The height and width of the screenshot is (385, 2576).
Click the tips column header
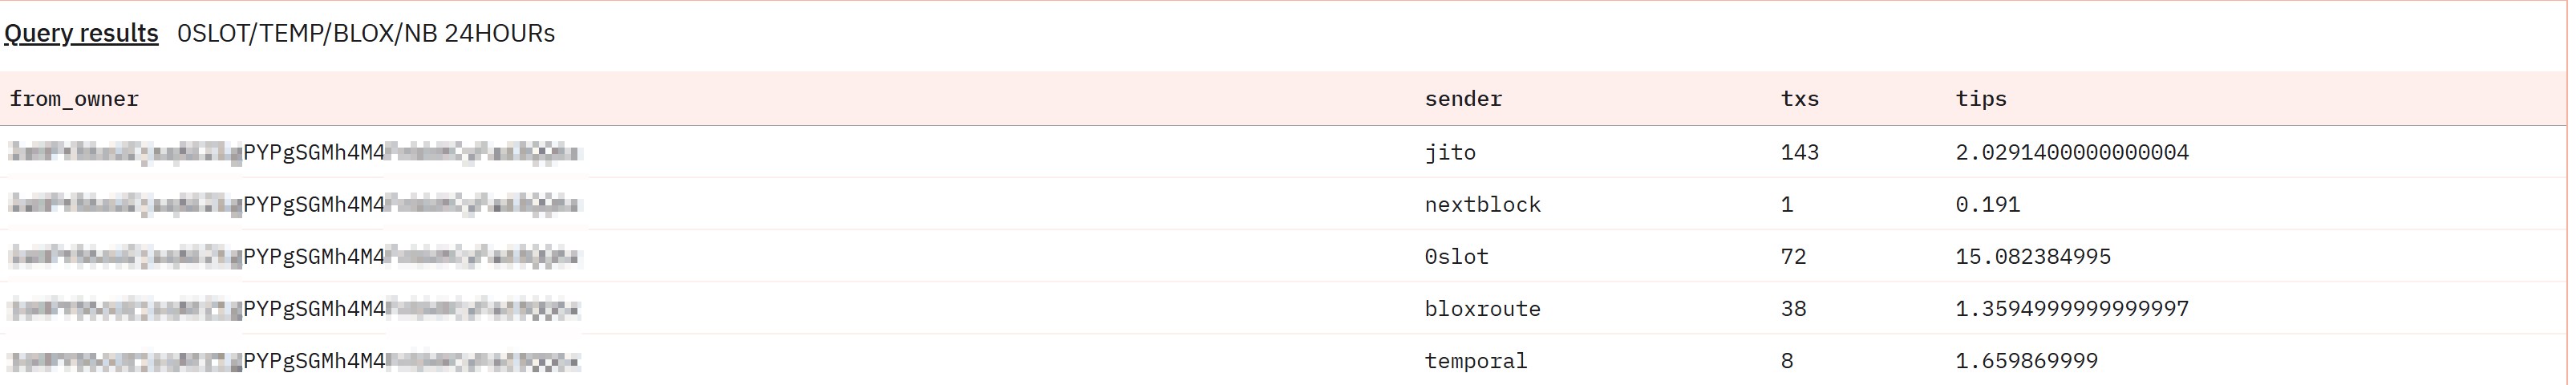[1981, 99]
